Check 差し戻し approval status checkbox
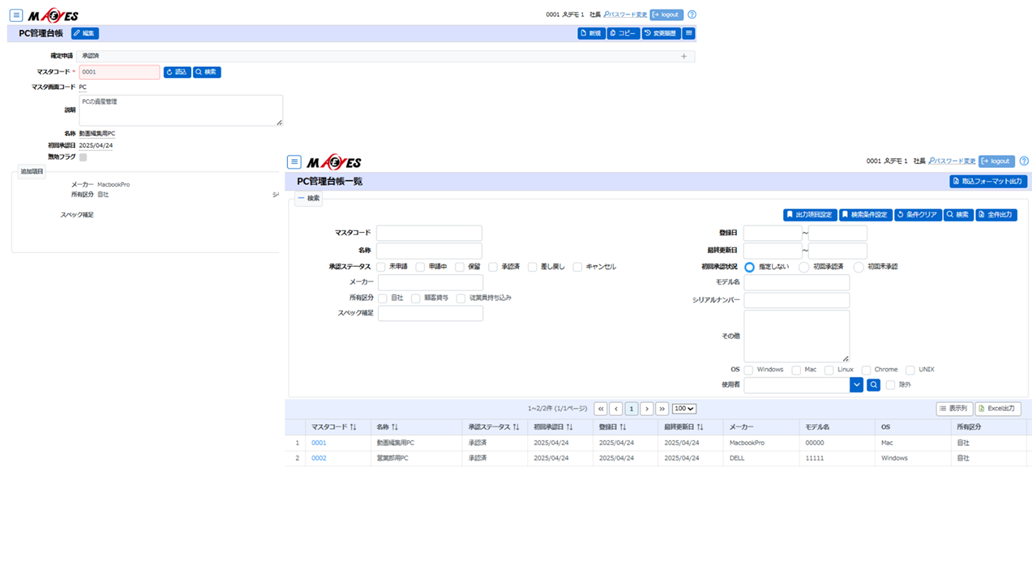 [x=532, y=267]
